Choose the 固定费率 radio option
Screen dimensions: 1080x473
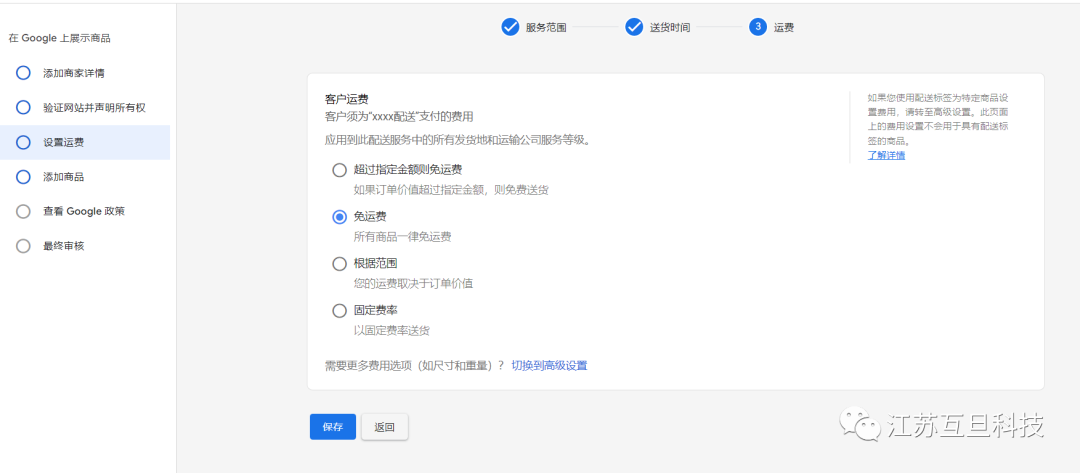(x=339, y=310)
